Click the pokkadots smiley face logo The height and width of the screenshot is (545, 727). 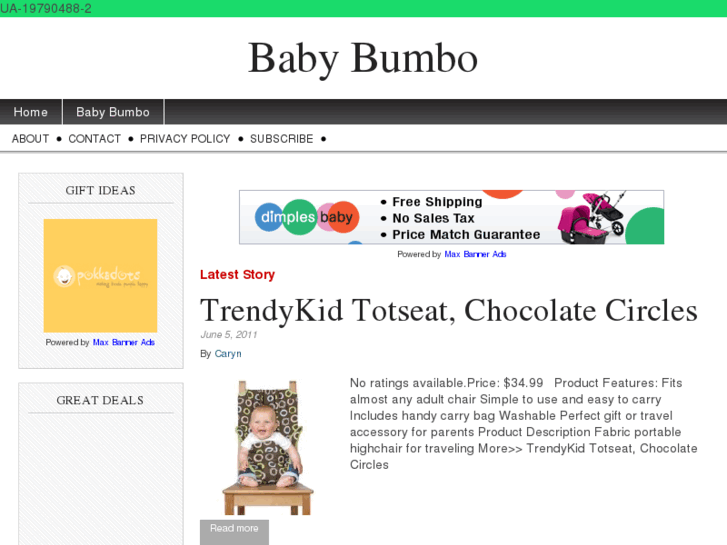pyautogui.click(x=64, y=276)
